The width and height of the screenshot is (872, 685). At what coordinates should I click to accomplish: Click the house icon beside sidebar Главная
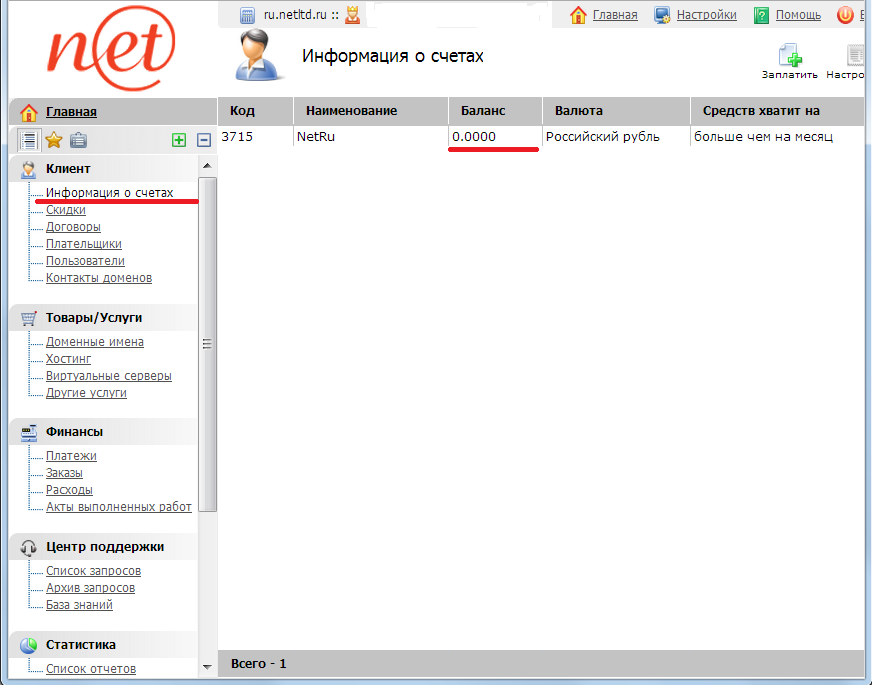click(29, 112)
